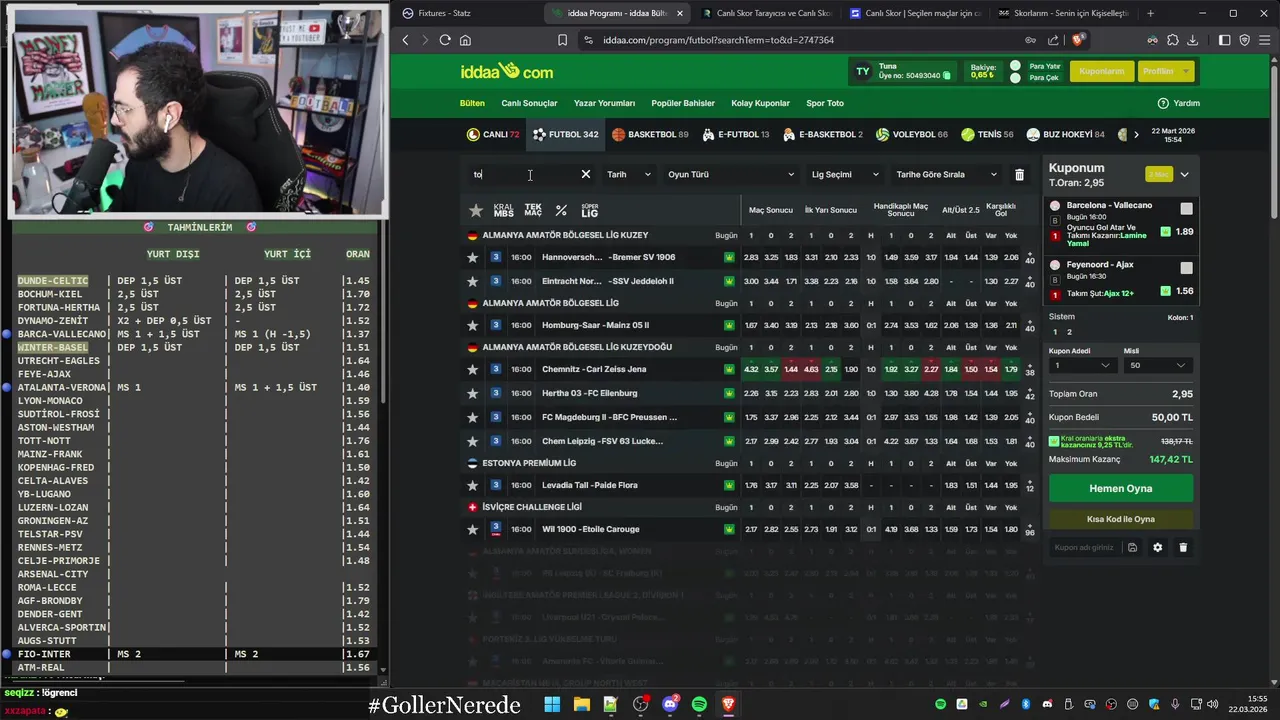Open the Kuponlarım button
Viewport: 1280px width, 720px height.
click(x=1101, y=72)
